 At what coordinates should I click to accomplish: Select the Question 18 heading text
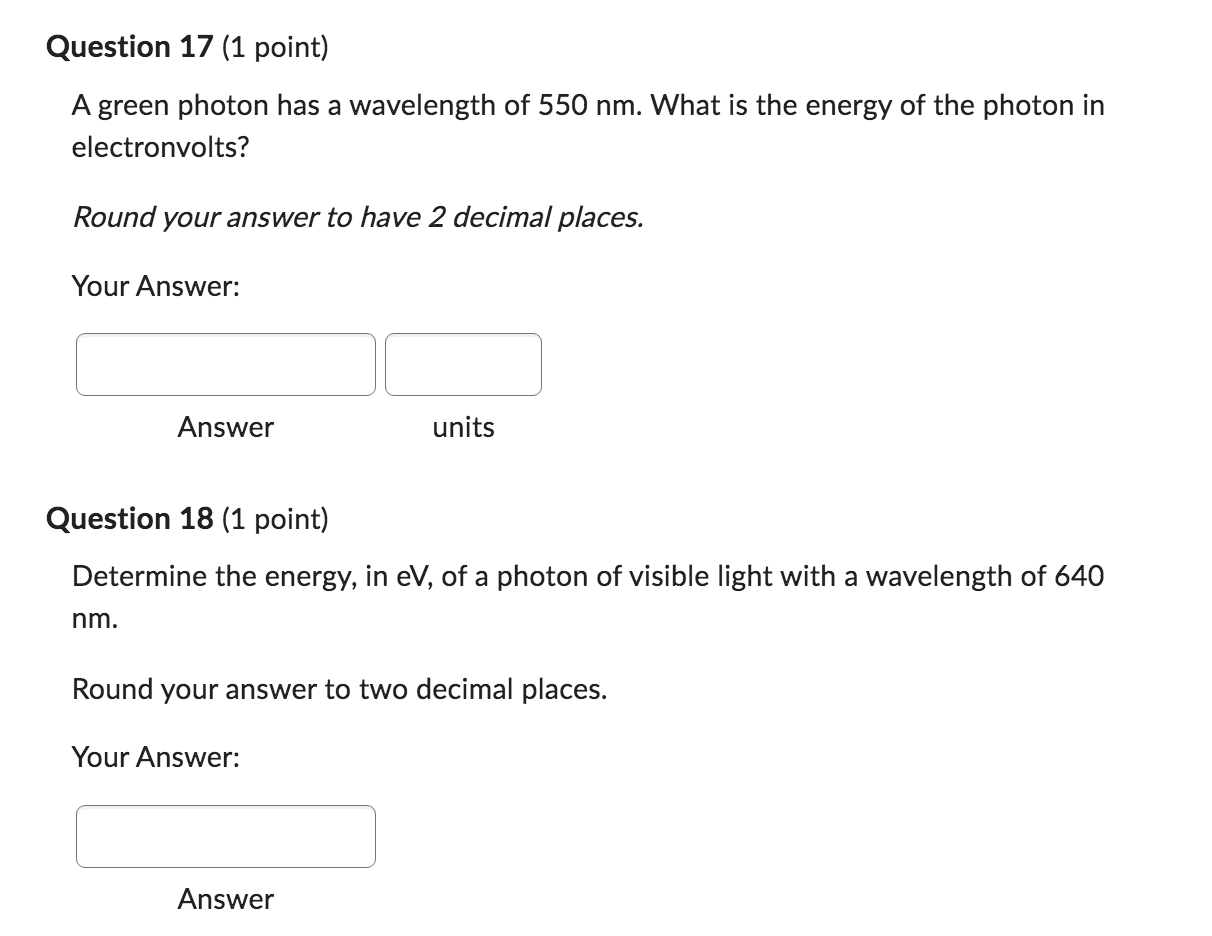click(x=130, y=518)
